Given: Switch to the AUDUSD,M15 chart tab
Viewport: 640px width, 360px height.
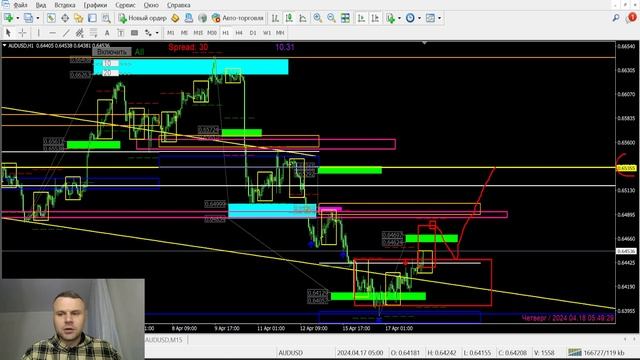Looking at the screenshot, I should click(164, 340).
